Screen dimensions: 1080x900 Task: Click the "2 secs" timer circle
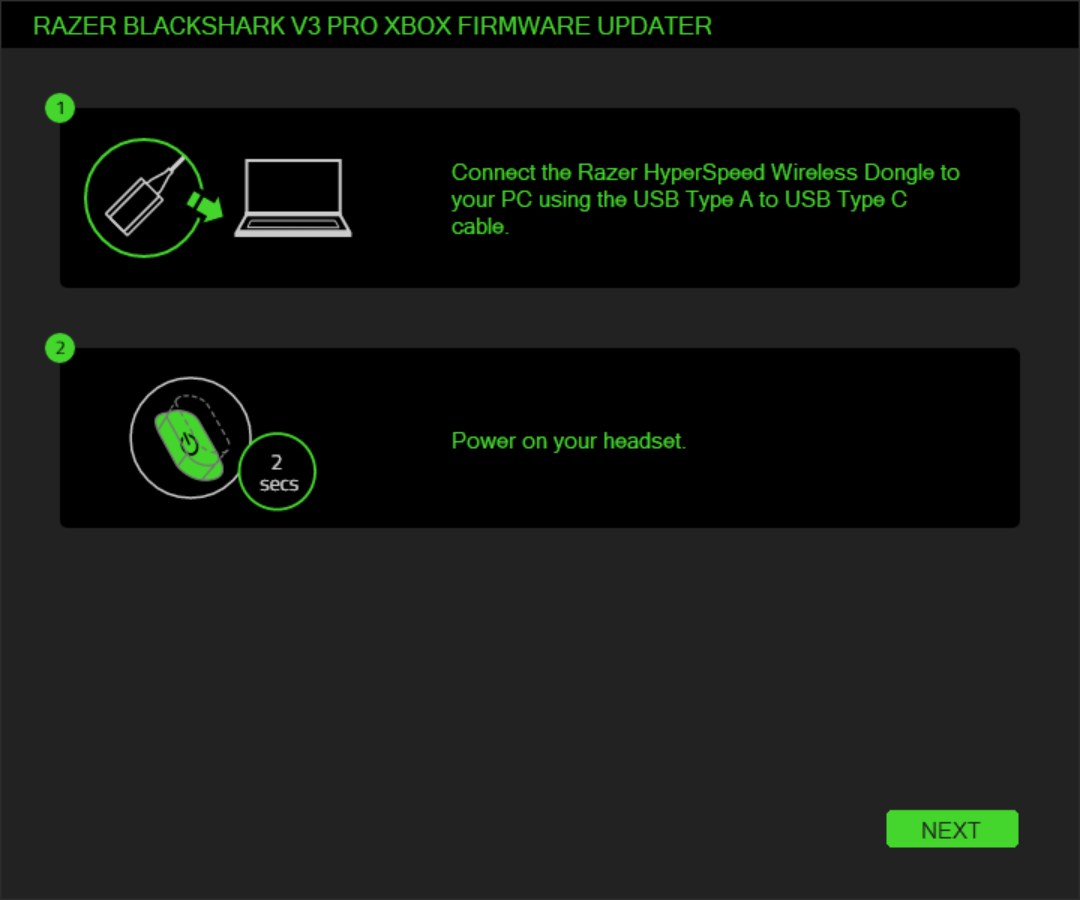click(277, 472)
